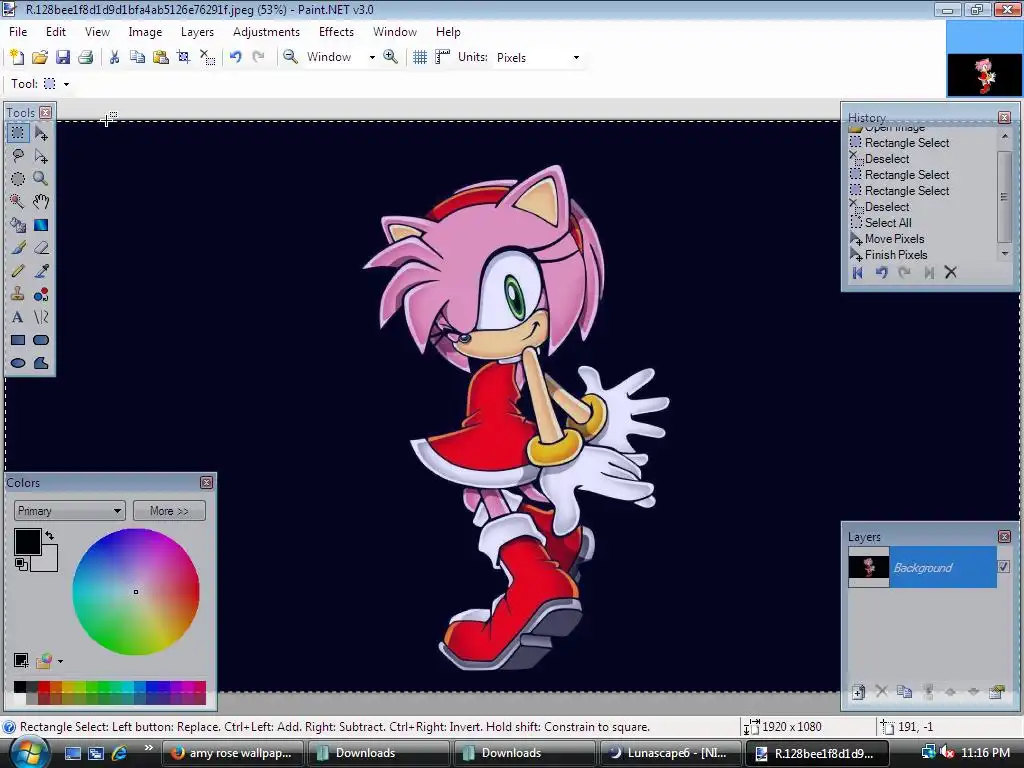This screenshot has width=1024, height=768.
Task: Toggle Background layer visibility checkbox
Action: tap(1004, 566)
